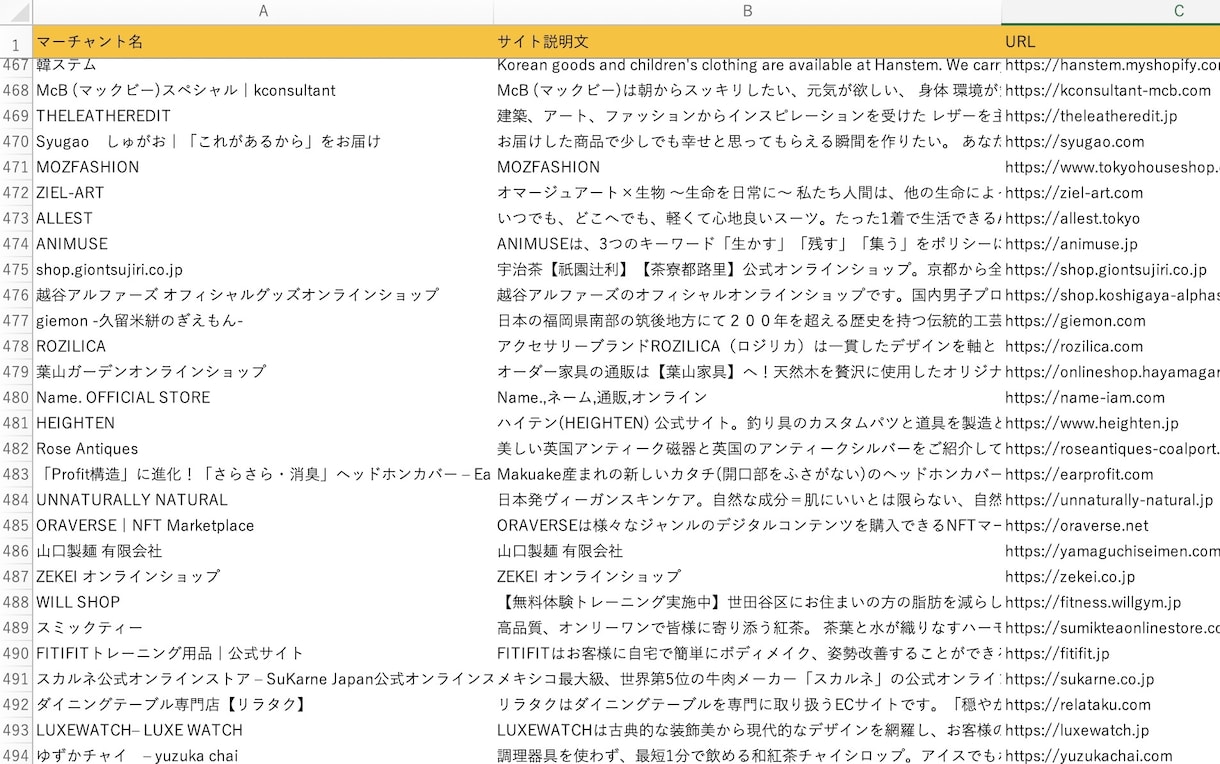Image resolution: width=1220 pixels, height=764 pixels.
Task: Select the https://earprofit.com cell
Action: pyautogui.click(x=1110, y=474)
